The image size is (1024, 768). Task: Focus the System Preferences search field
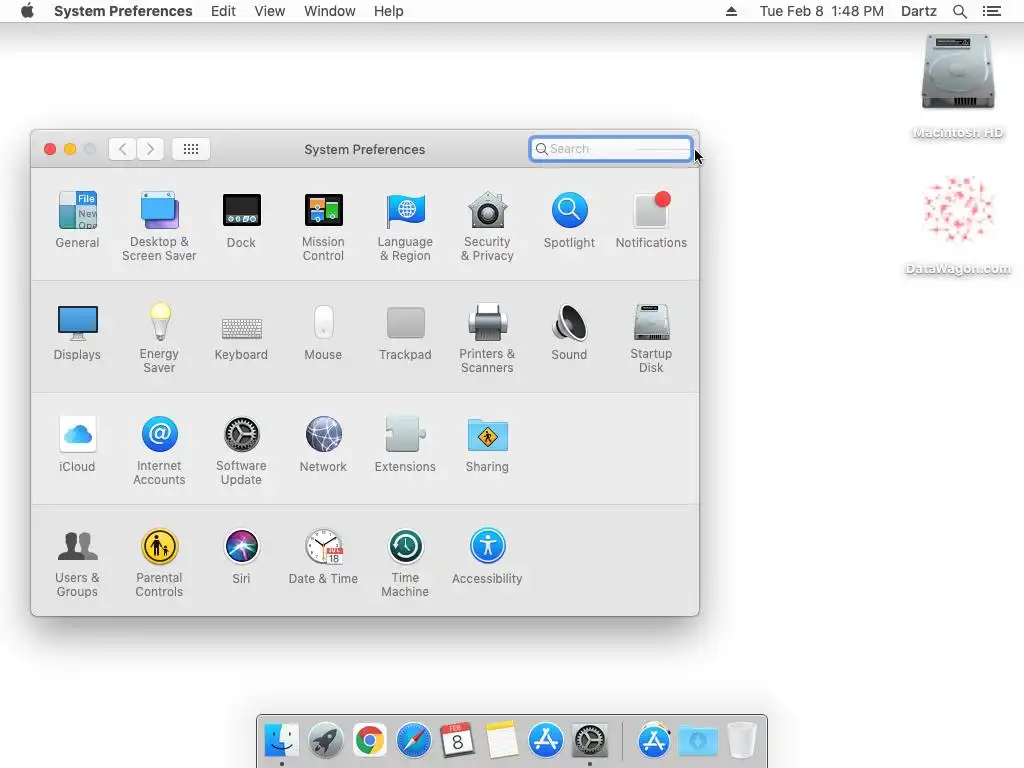(x=611, y=149)
